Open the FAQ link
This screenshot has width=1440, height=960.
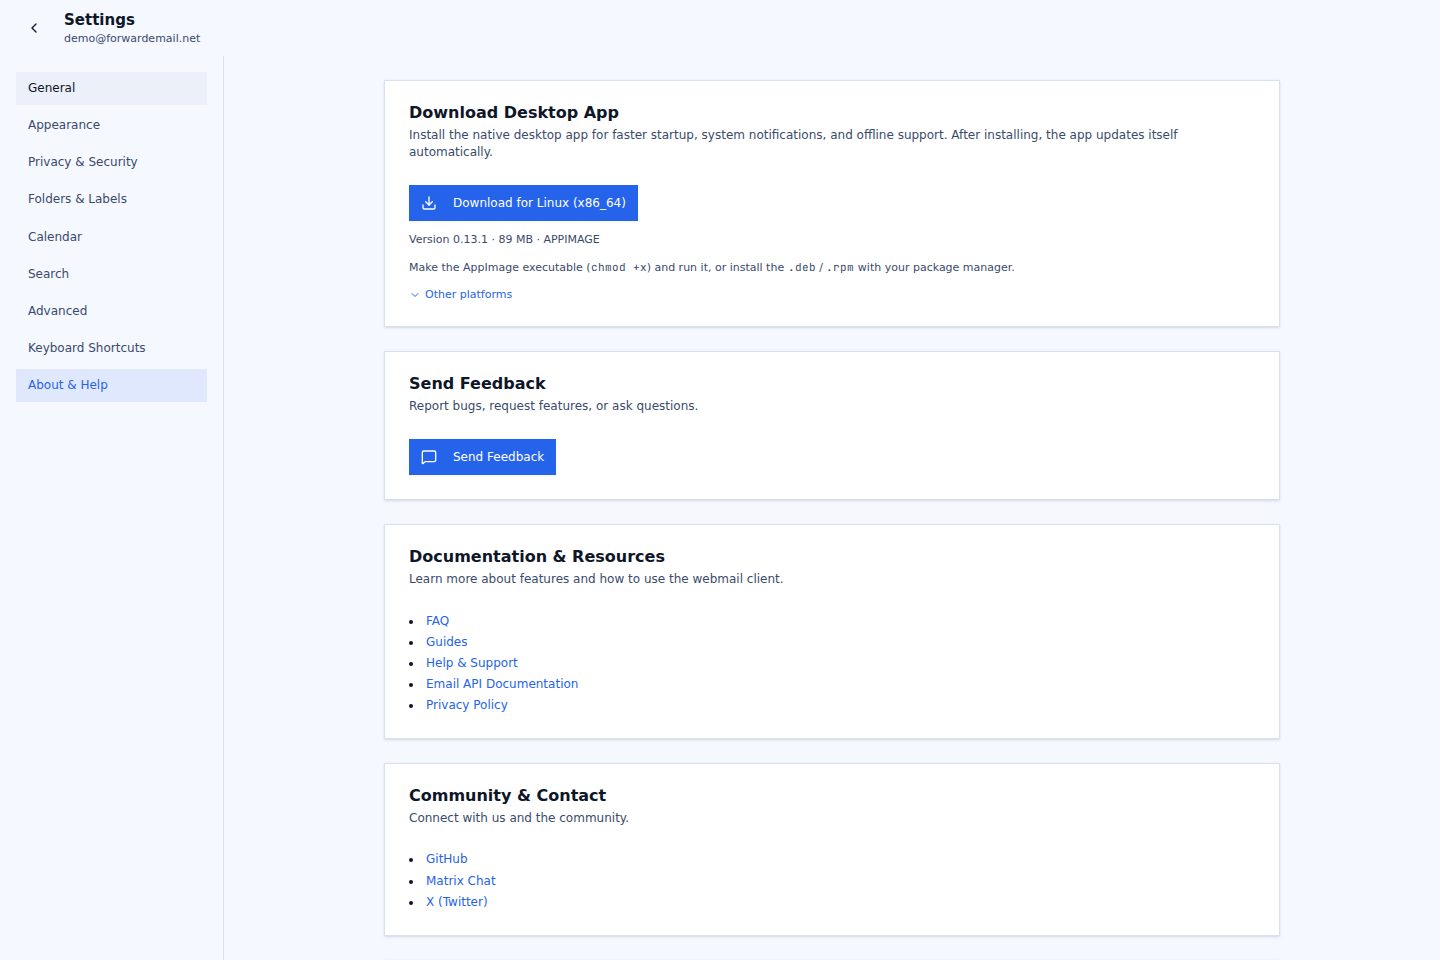click(437, 621)
